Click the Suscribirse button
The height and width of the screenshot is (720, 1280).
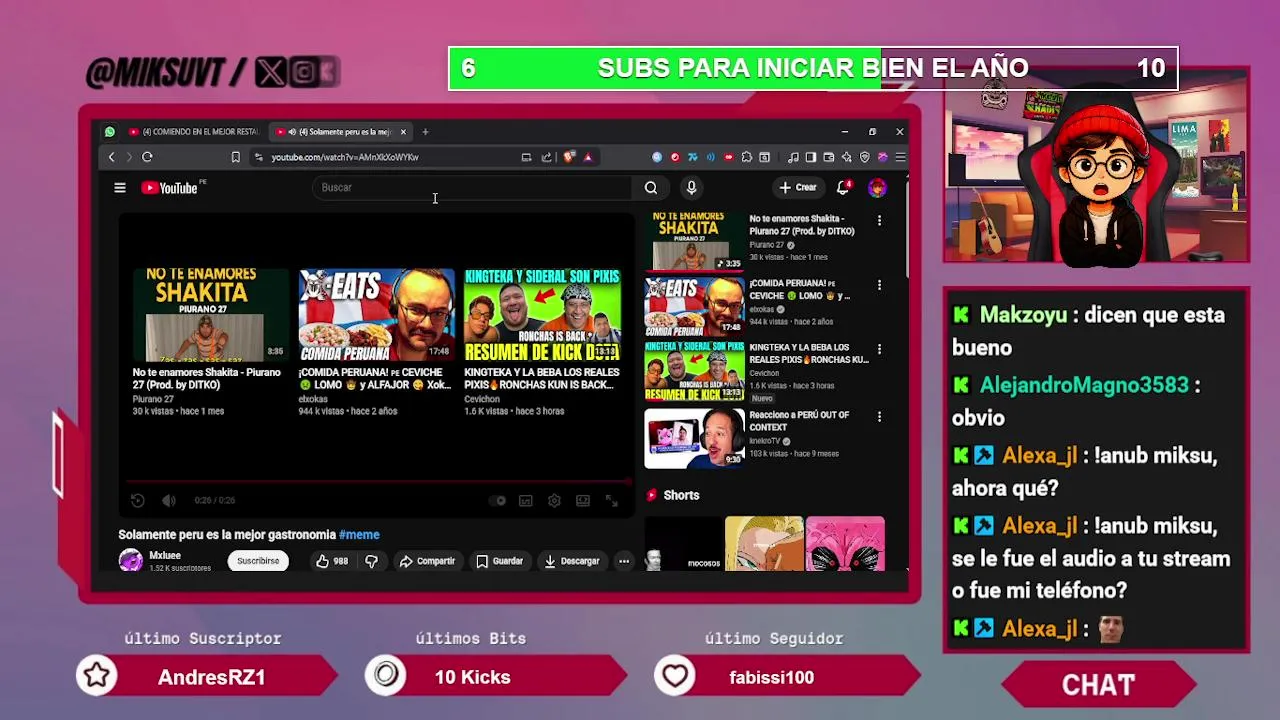(258, 561)
